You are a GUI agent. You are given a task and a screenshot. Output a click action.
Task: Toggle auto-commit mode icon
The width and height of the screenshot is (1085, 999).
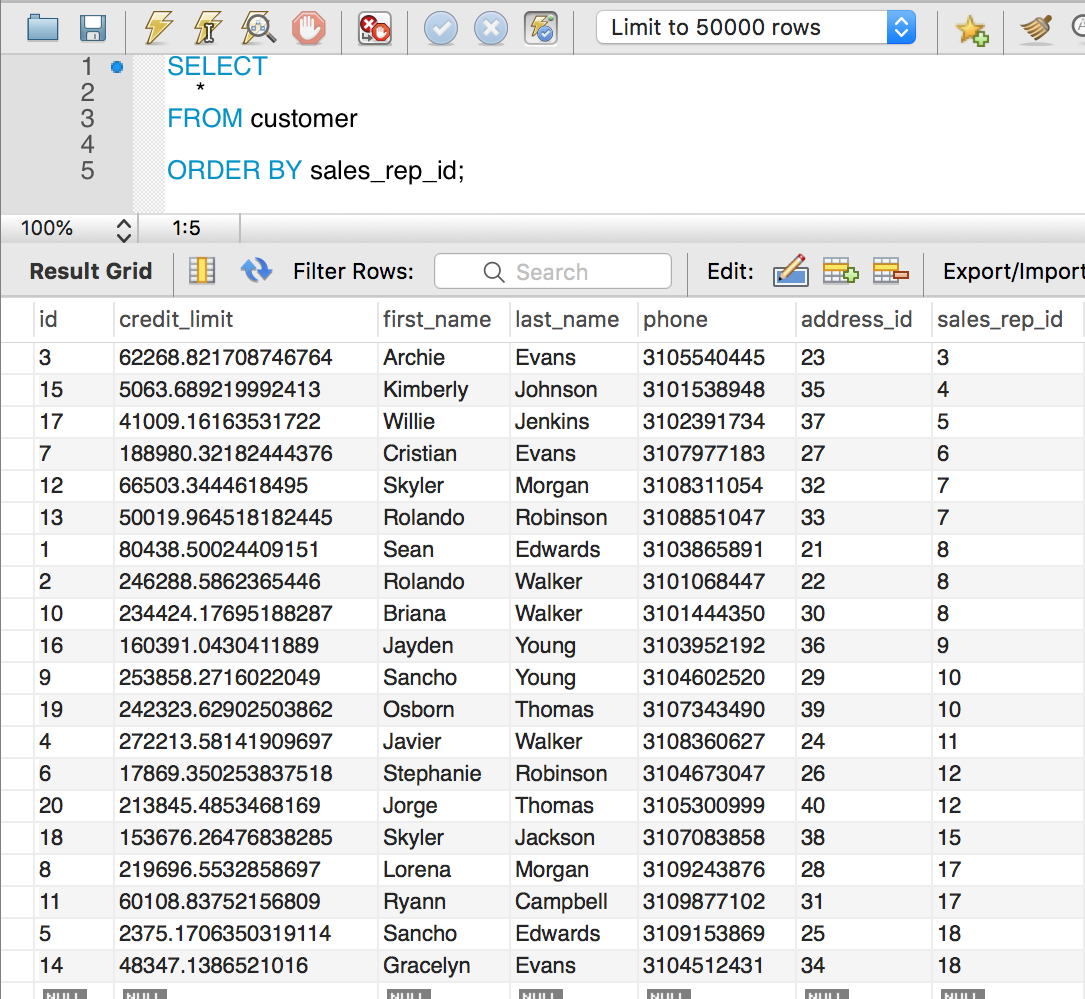click(540, 28)
